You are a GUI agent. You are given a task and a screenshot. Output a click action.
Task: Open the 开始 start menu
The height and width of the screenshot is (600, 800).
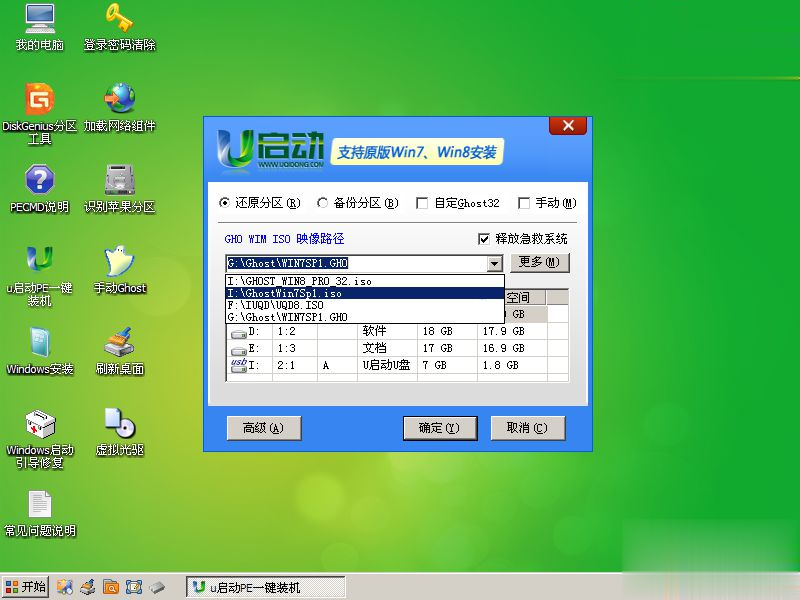click(x=26, y=587)
